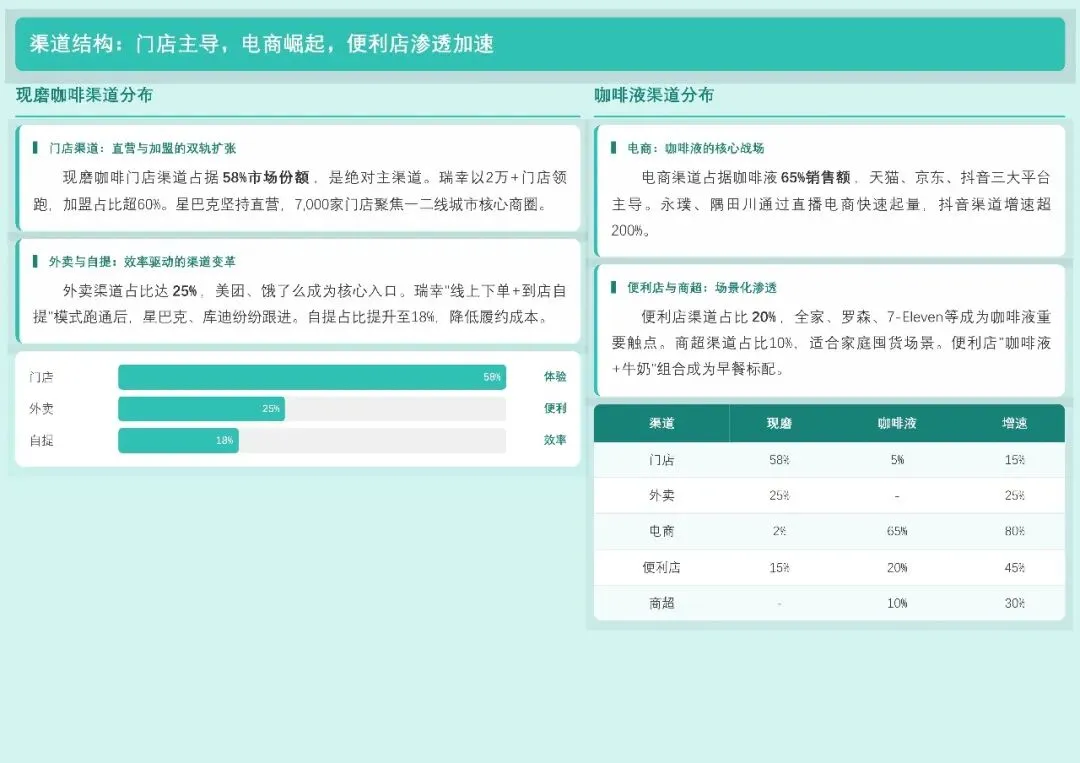Click bold "20%" in the 便利店渠道占比 sentence

764,317
